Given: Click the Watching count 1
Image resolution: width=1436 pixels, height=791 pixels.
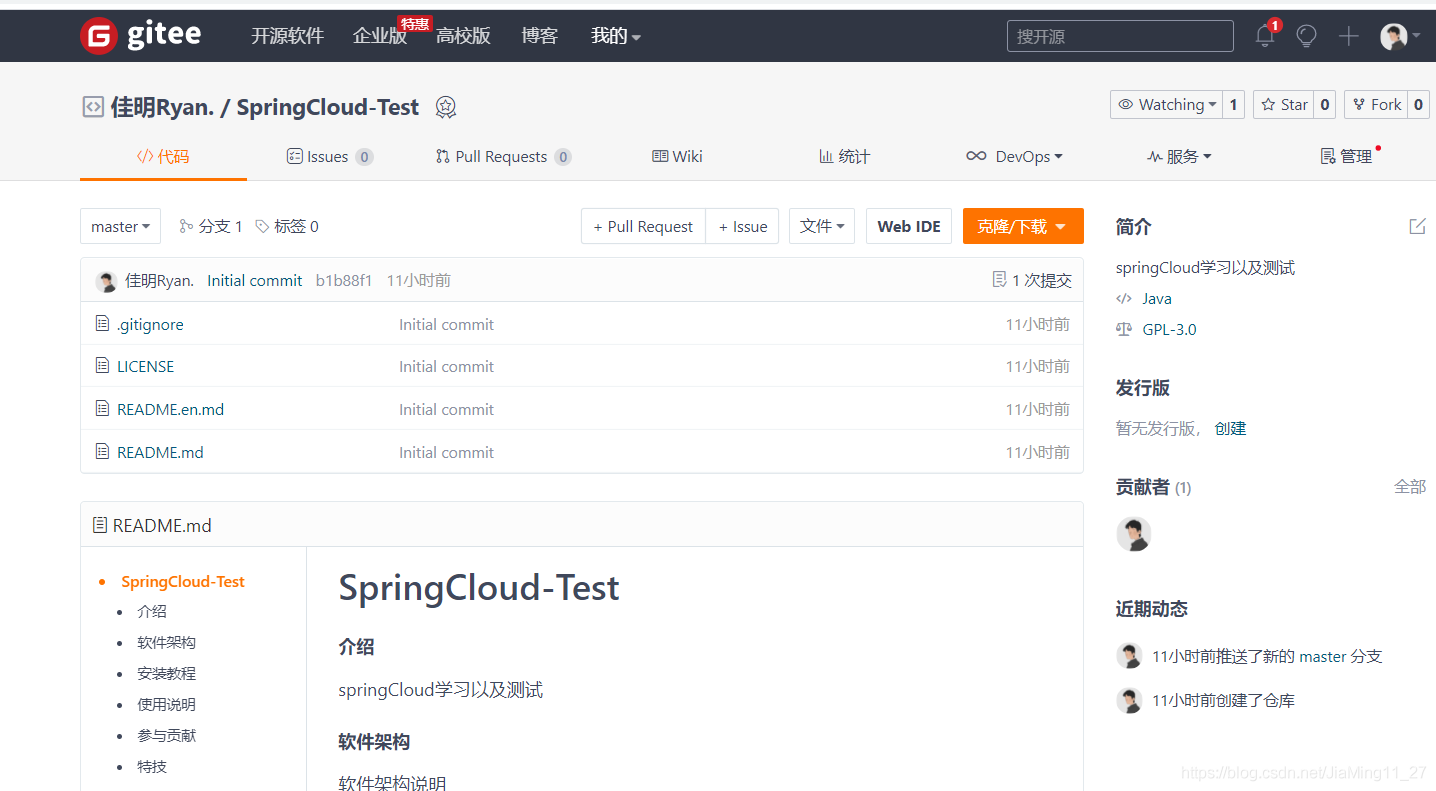Looking at the screenshot, I should [x=1233, y=104].
